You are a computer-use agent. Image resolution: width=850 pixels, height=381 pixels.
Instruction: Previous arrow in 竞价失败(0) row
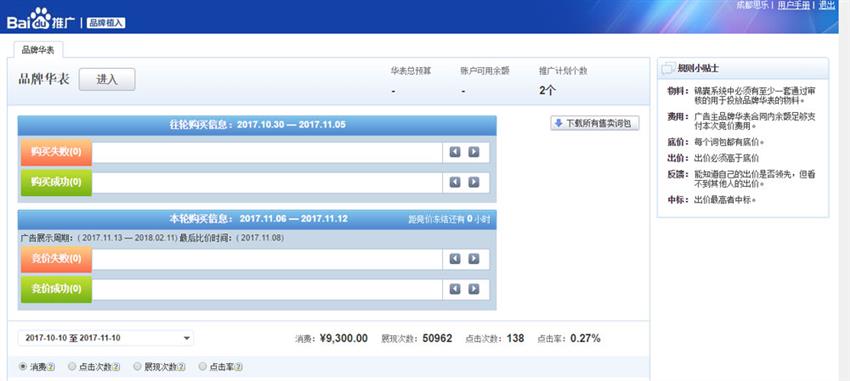pos(455,259)
